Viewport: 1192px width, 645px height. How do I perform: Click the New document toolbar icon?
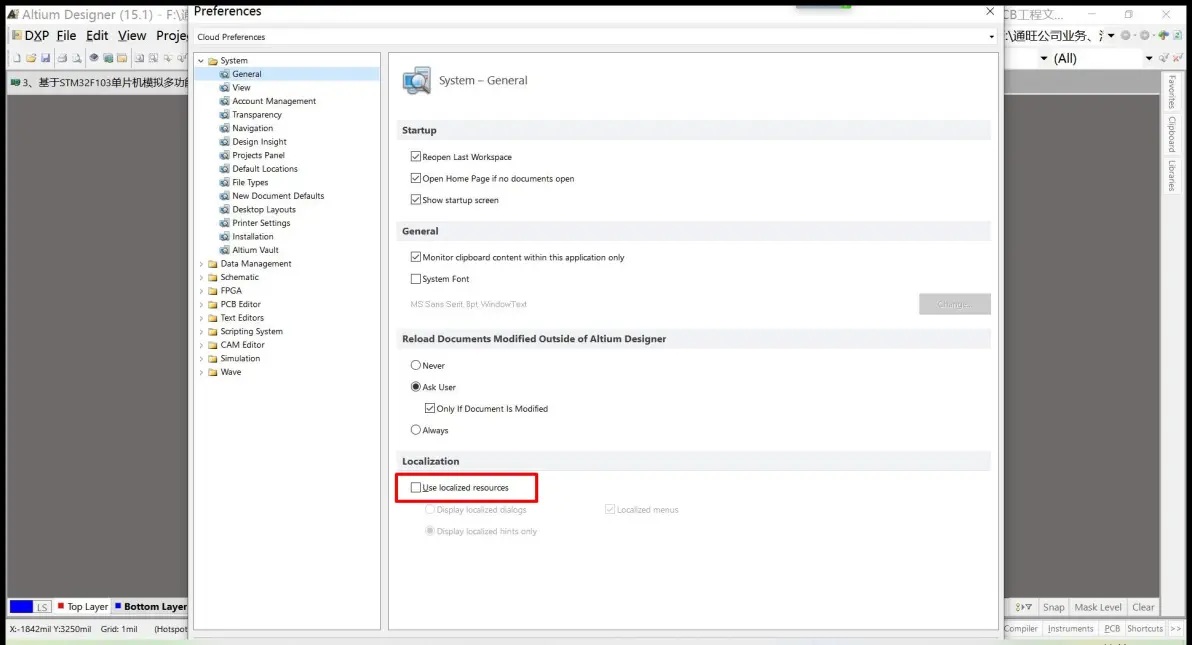[17, 58]
